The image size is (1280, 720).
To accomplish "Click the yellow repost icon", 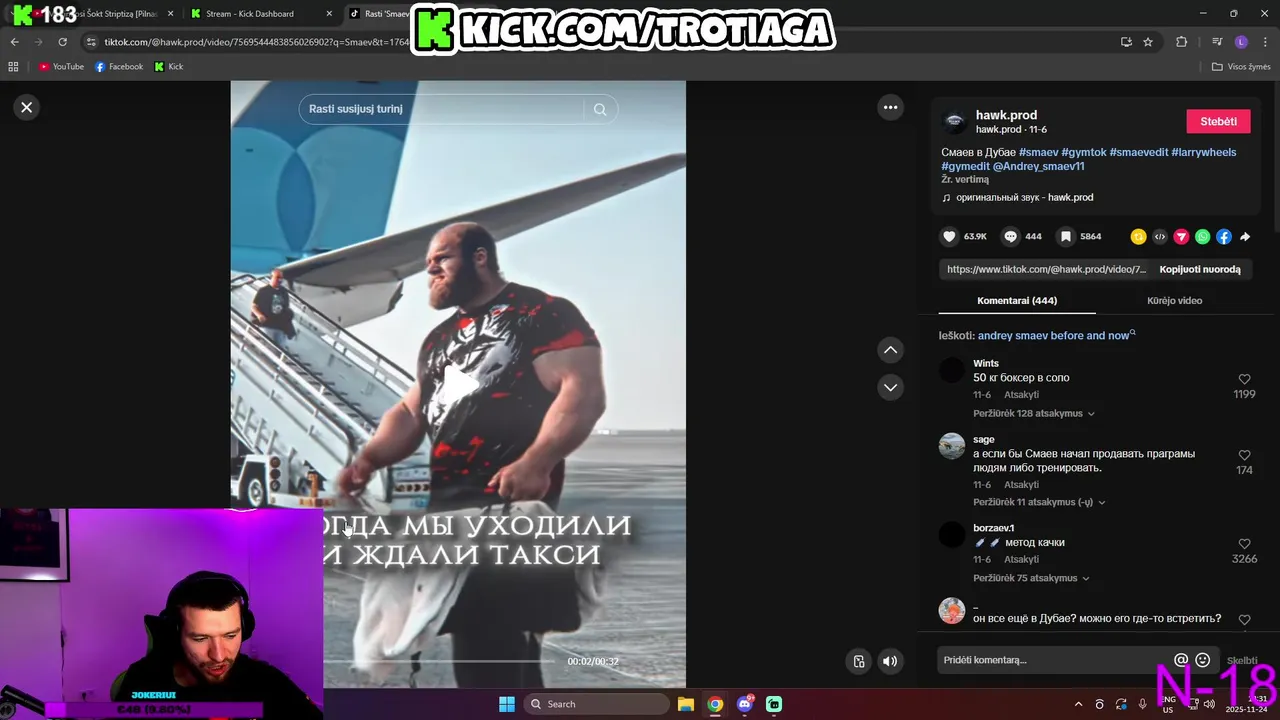I will pyautogui.click(x=1138, y=237).
